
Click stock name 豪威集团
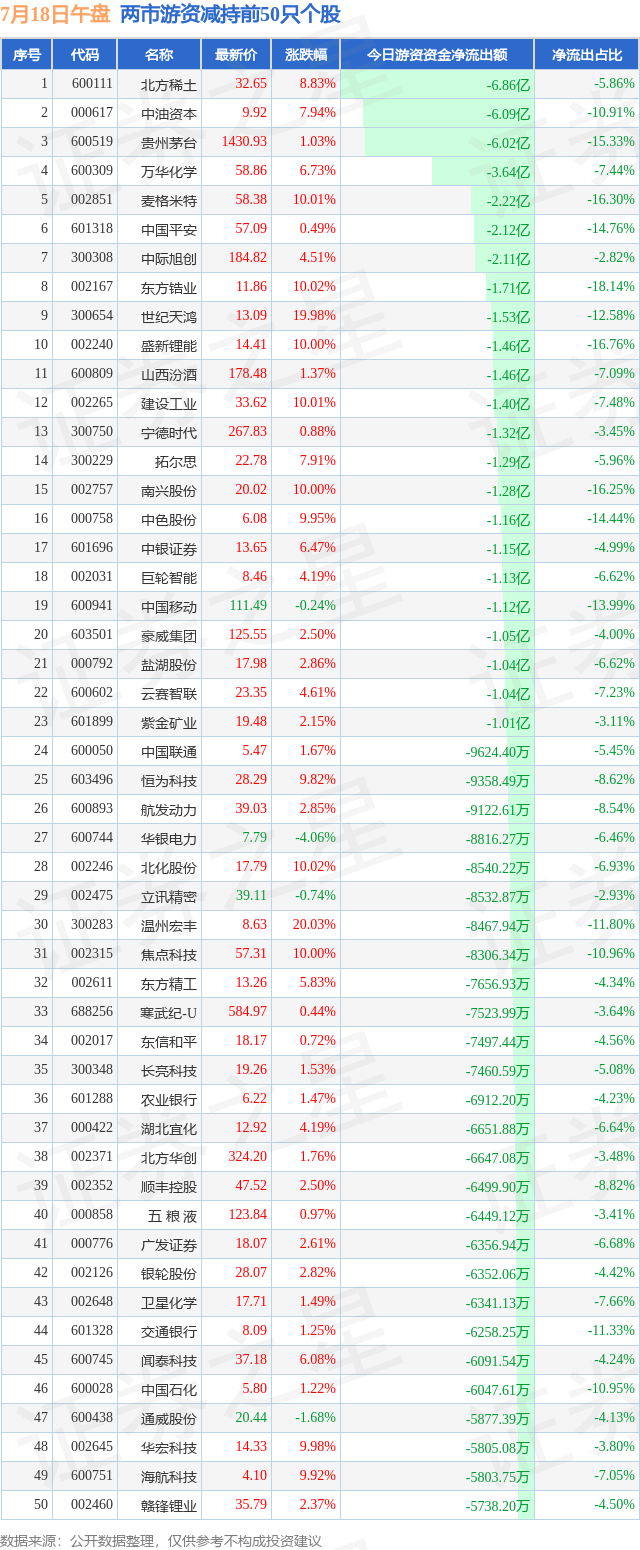pos(169,635)
